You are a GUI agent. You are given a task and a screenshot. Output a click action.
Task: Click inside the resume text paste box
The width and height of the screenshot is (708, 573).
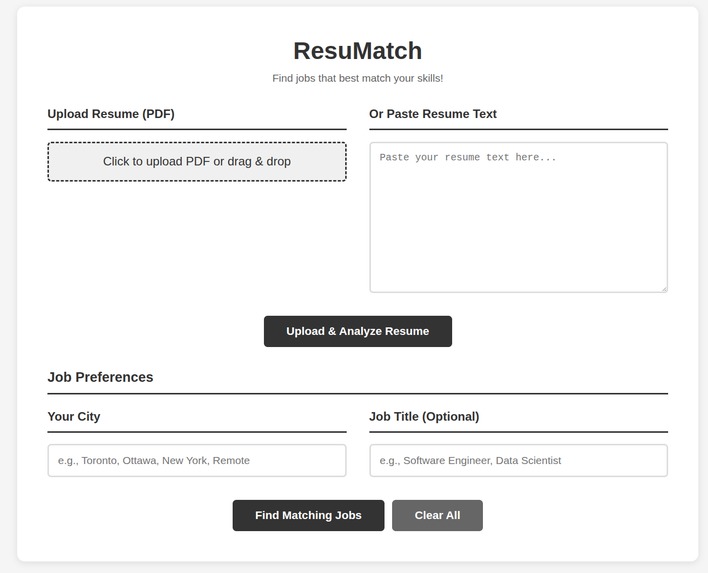coord(518,217)
